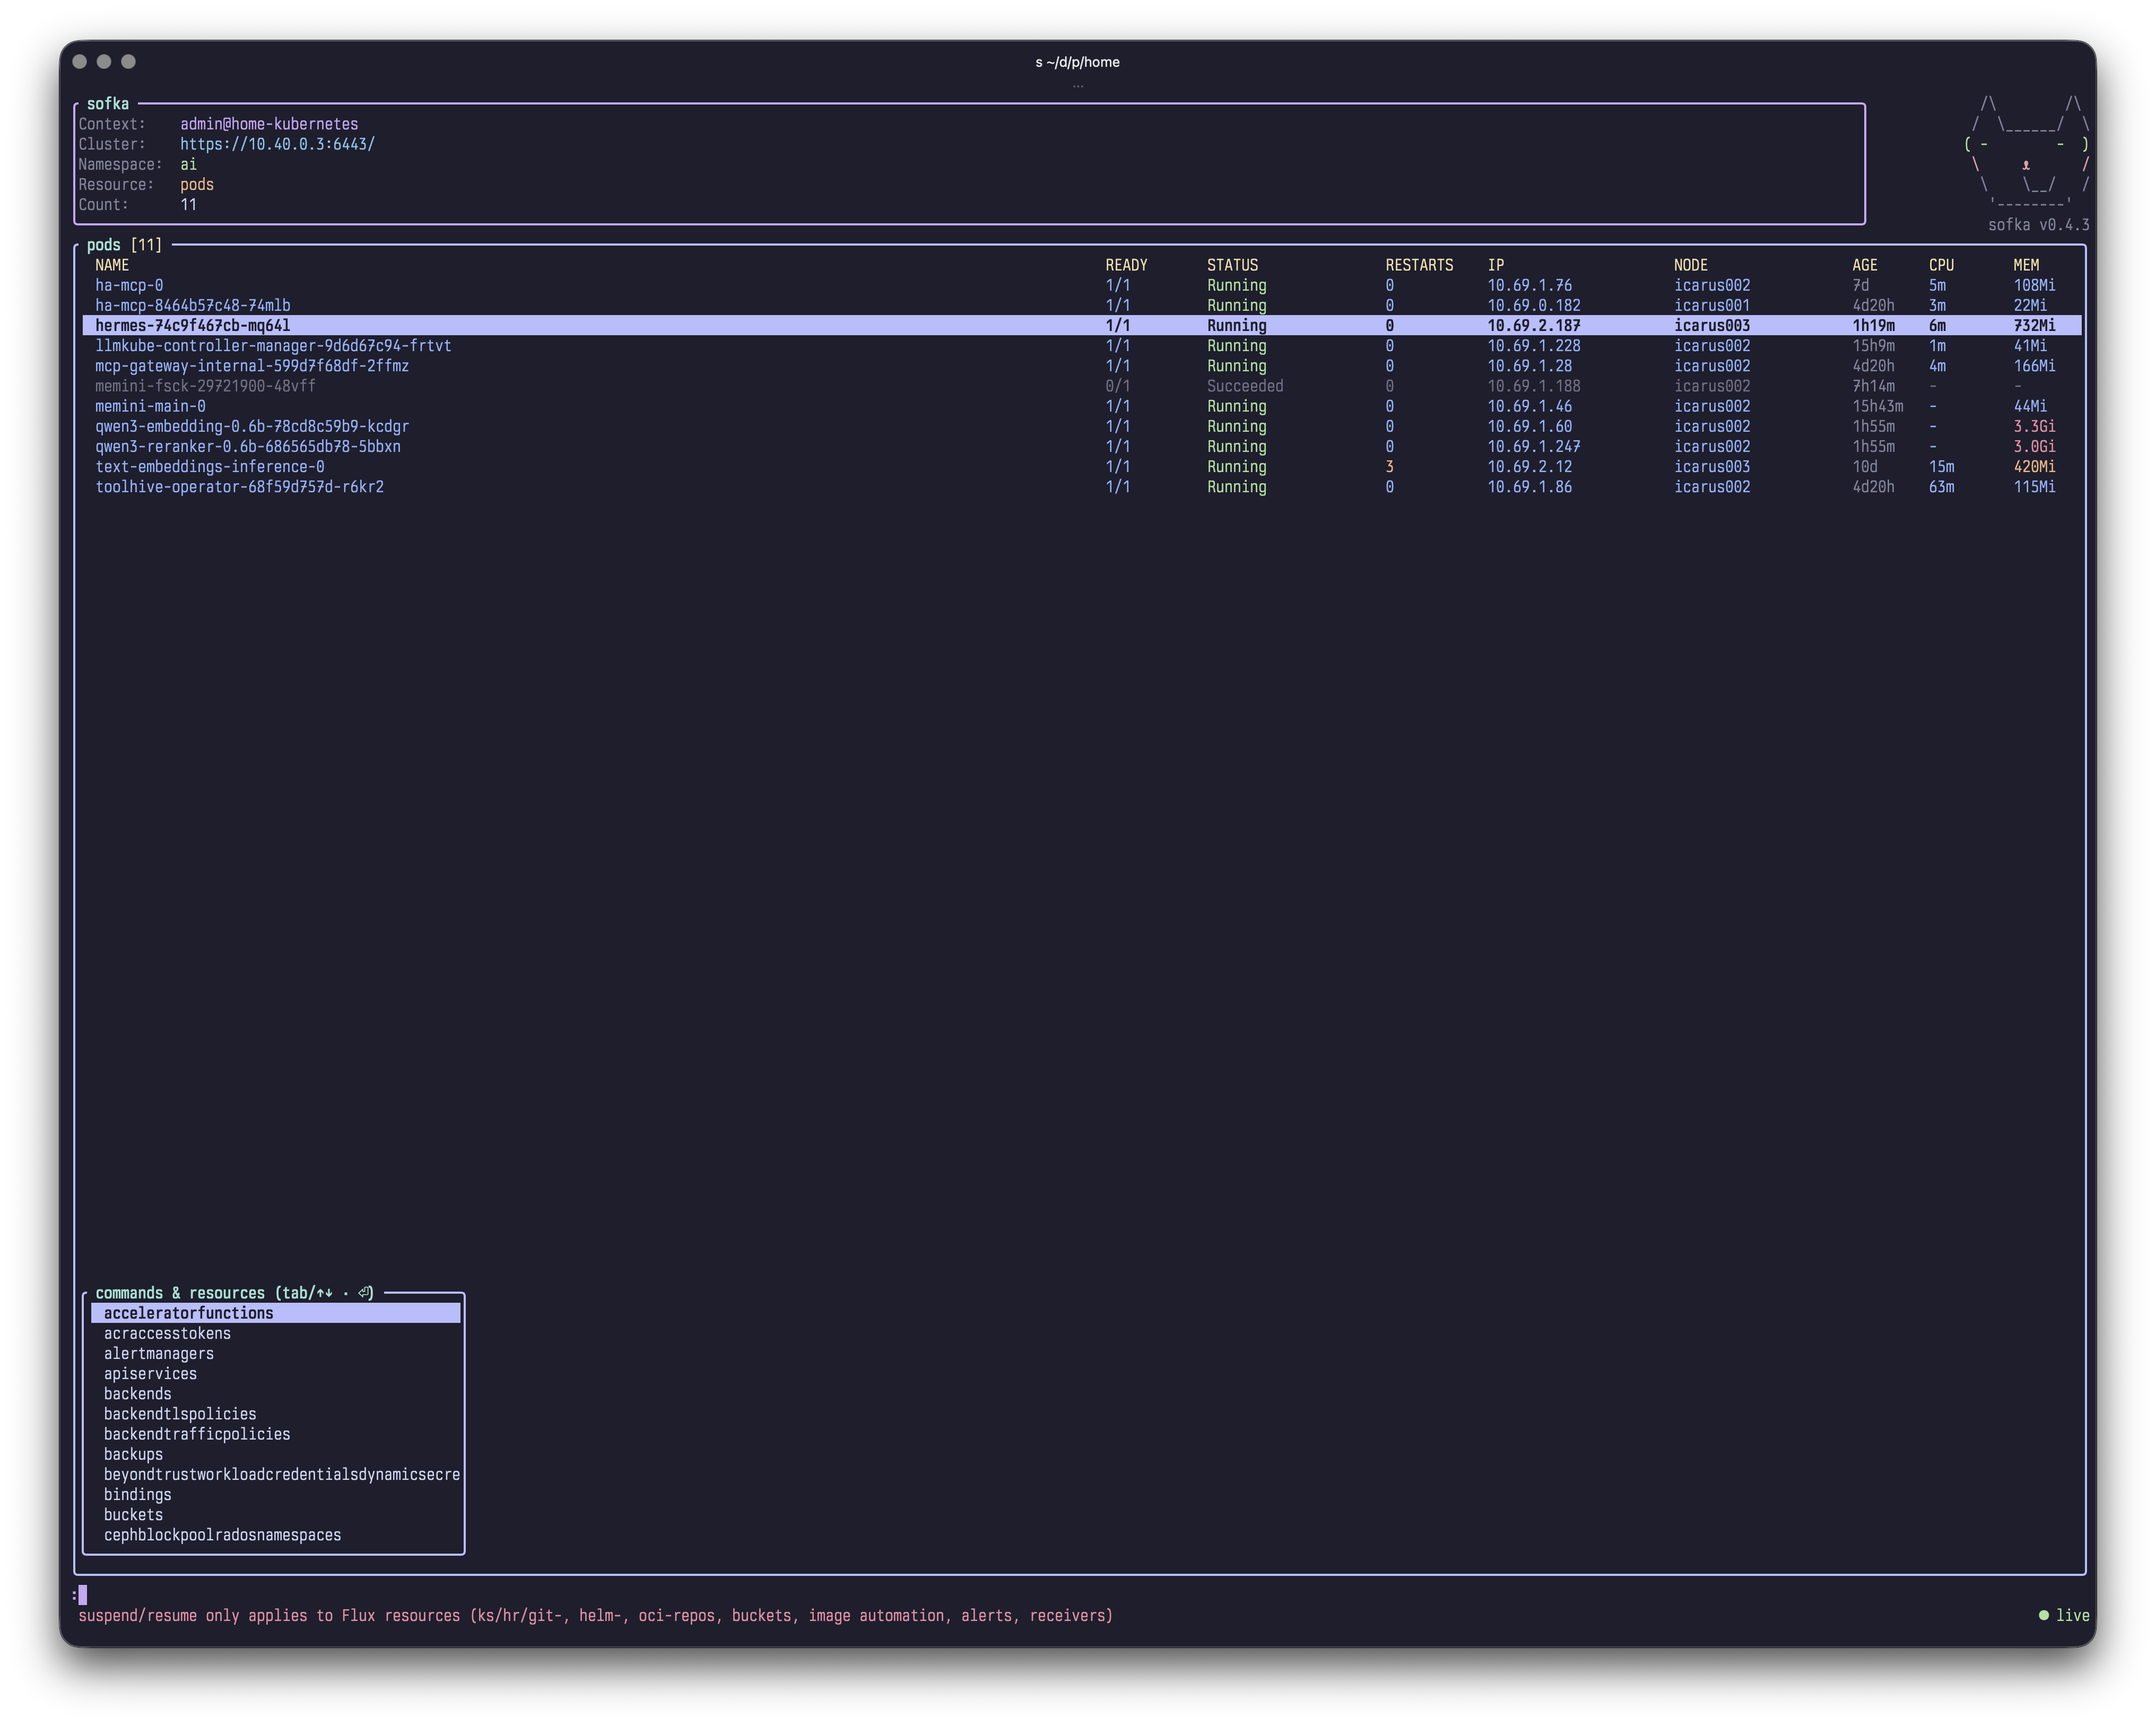
Task: Select text-embeddings-inference-0 pod
Action: (1082, 466)
